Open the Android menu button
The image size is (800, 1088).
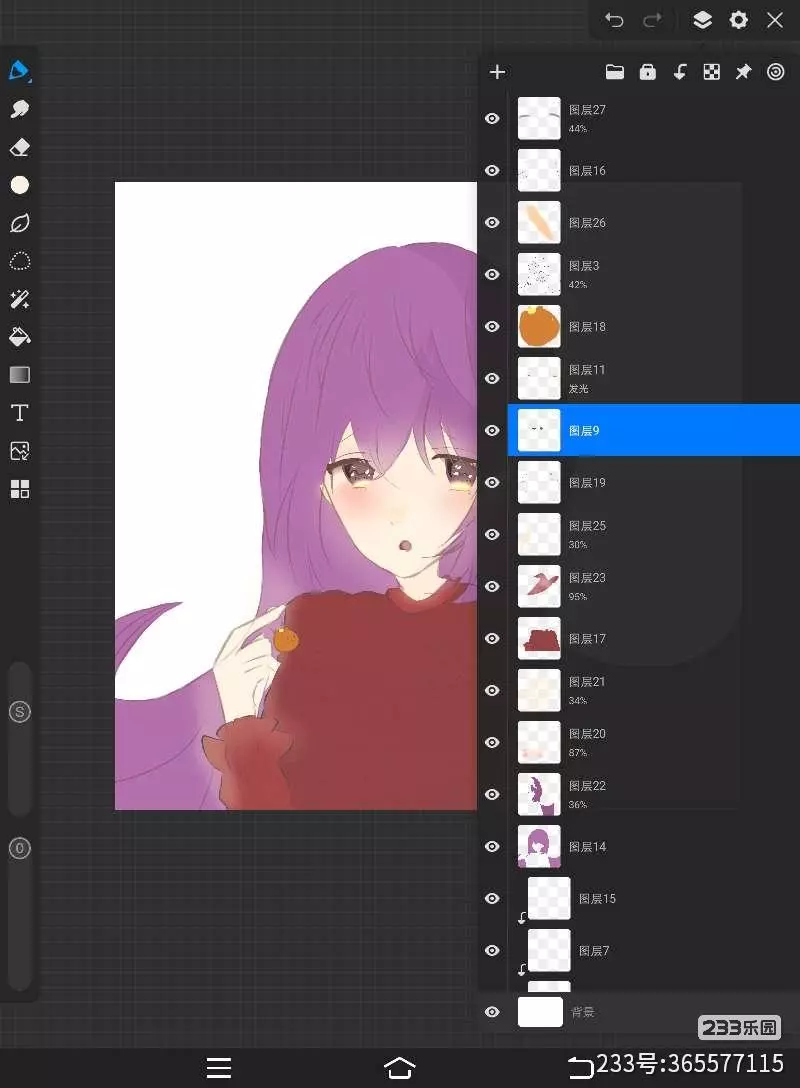pos(219,1068)
